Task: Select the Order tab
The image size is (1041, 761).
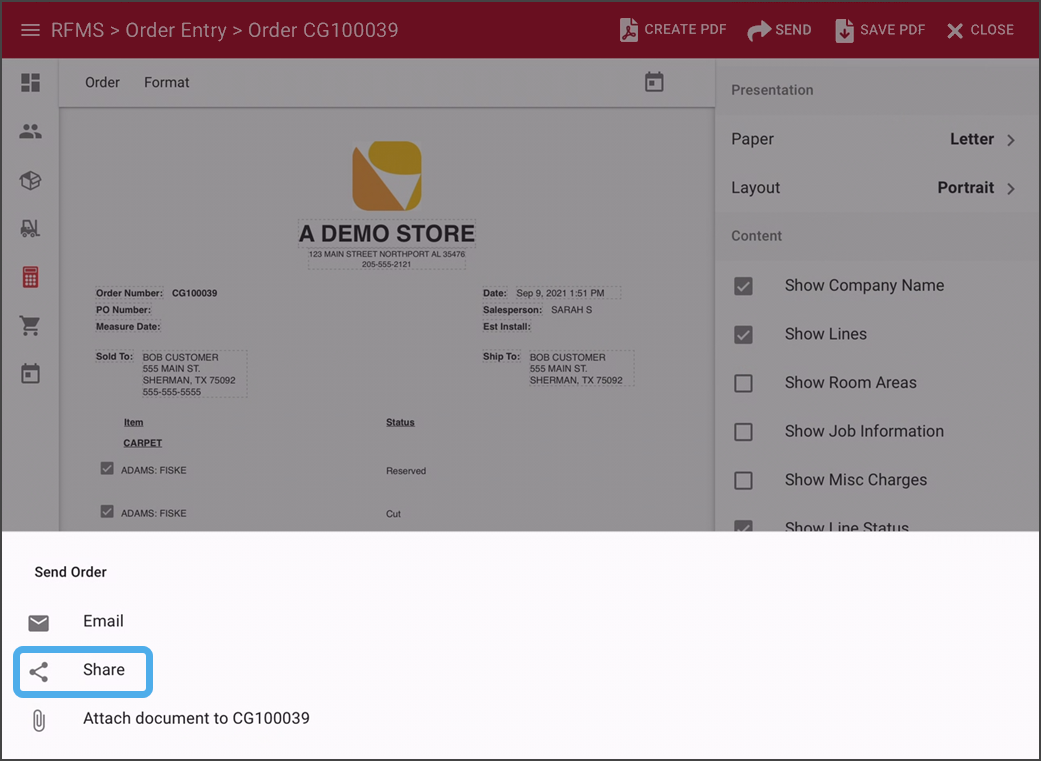Action: pos(102,82)
